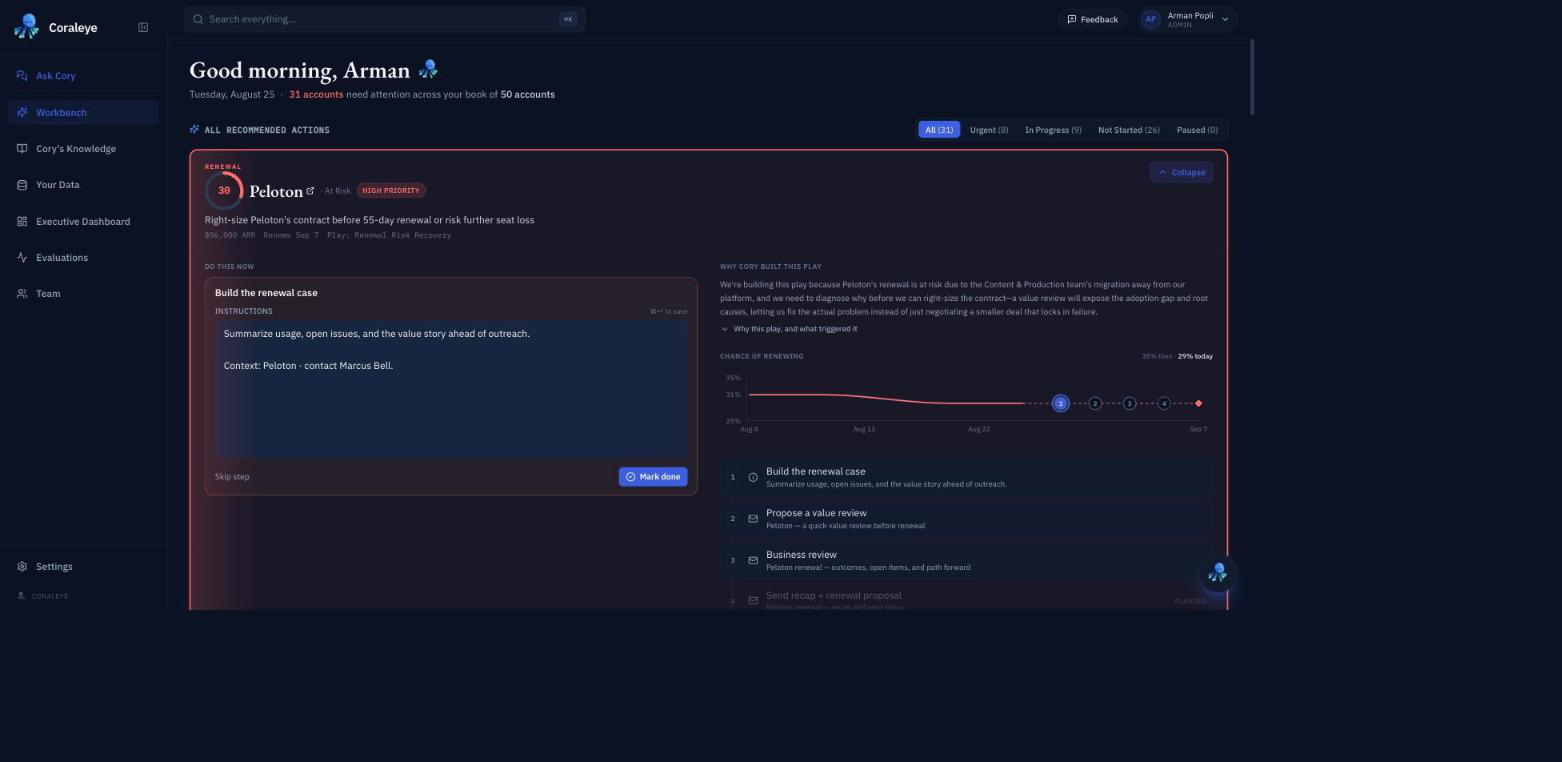Open the Team people icon

(x=22, y=294)
